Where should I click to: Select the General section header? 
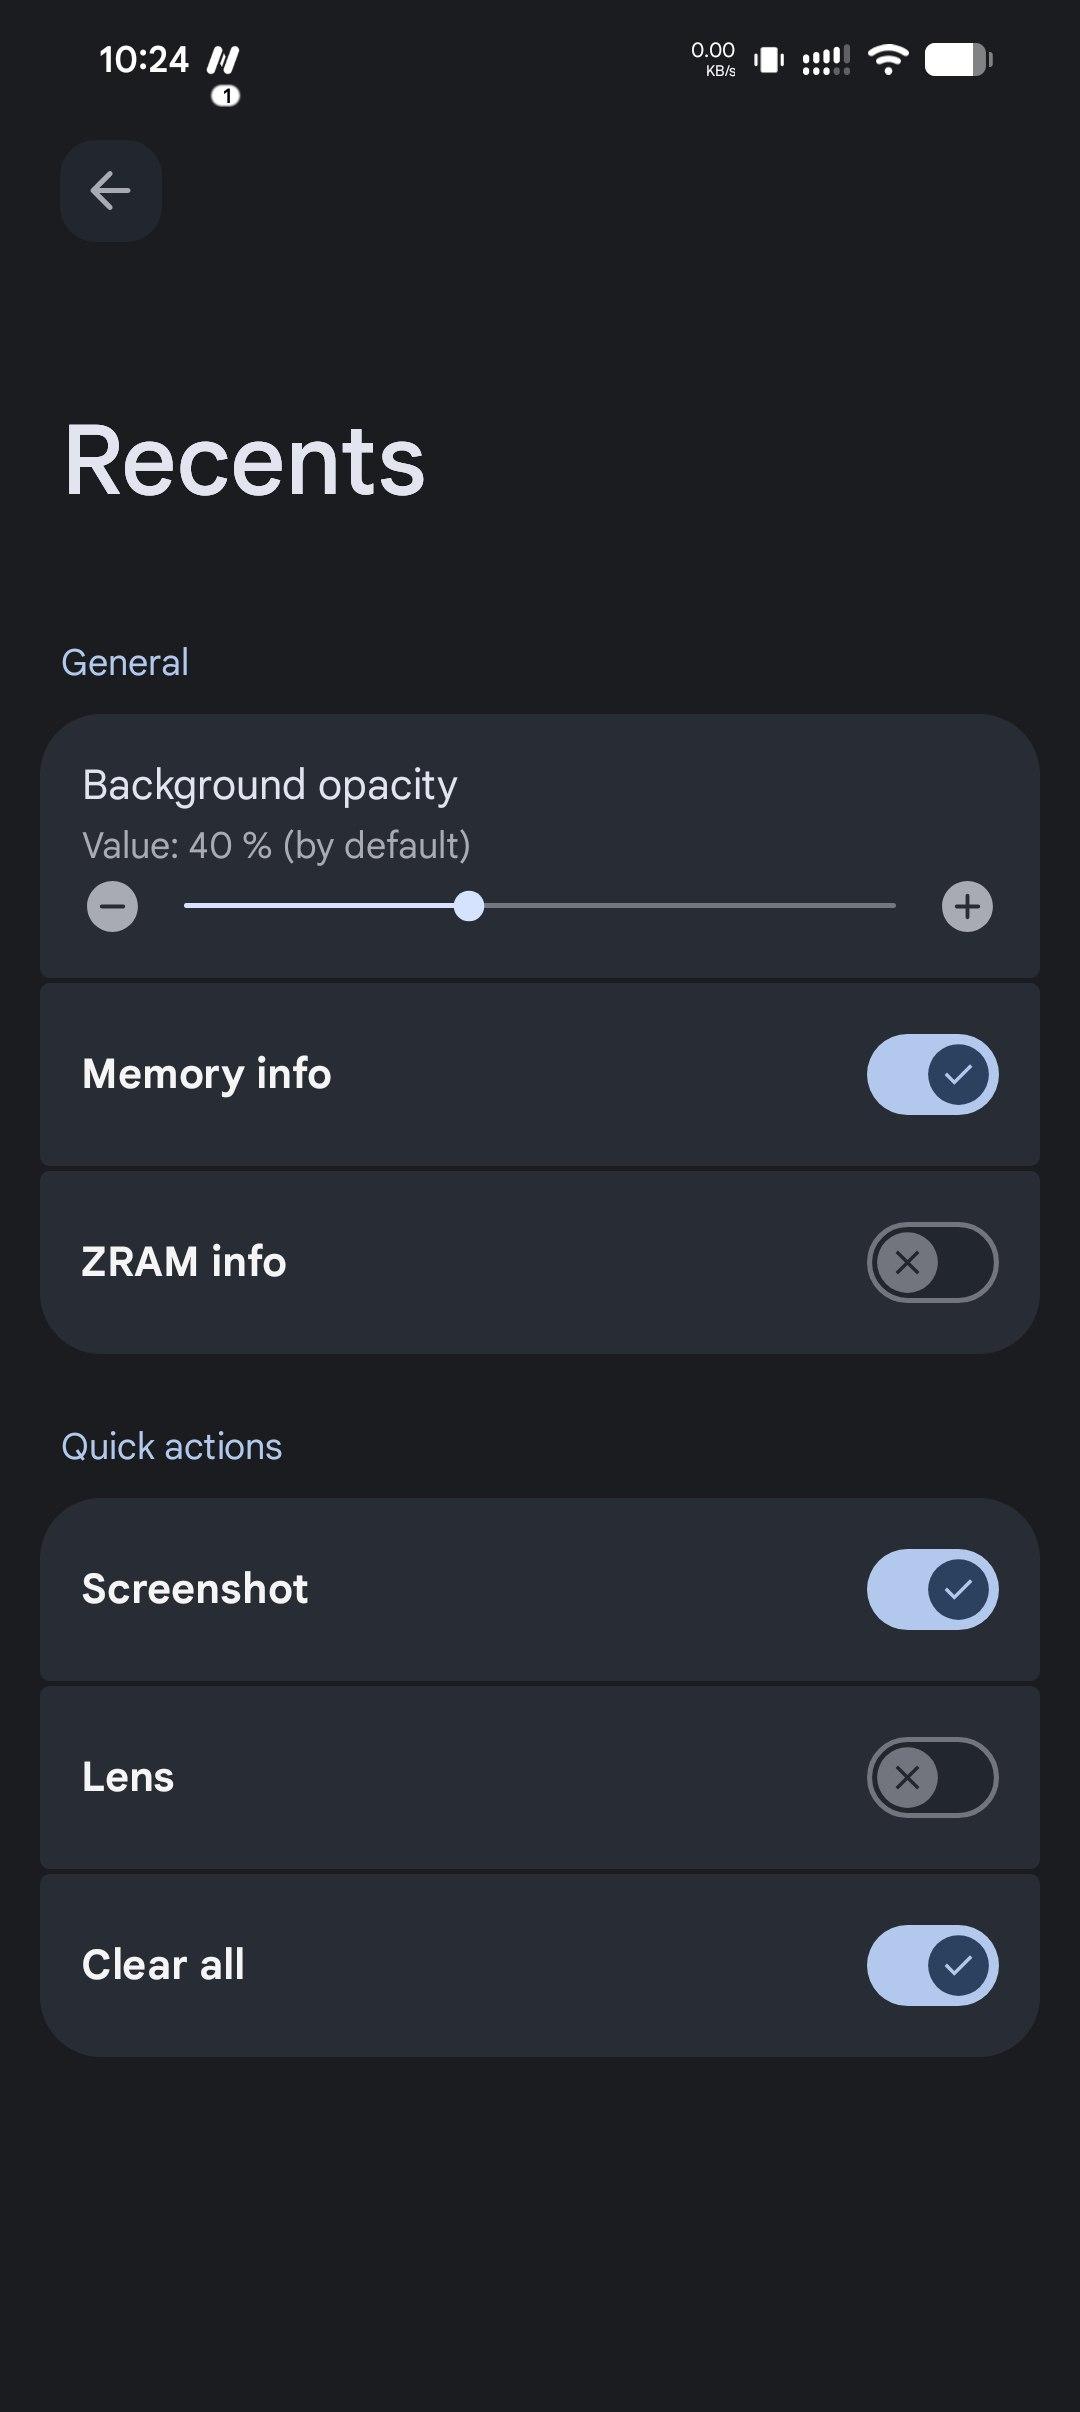click(x=125, y=663)
